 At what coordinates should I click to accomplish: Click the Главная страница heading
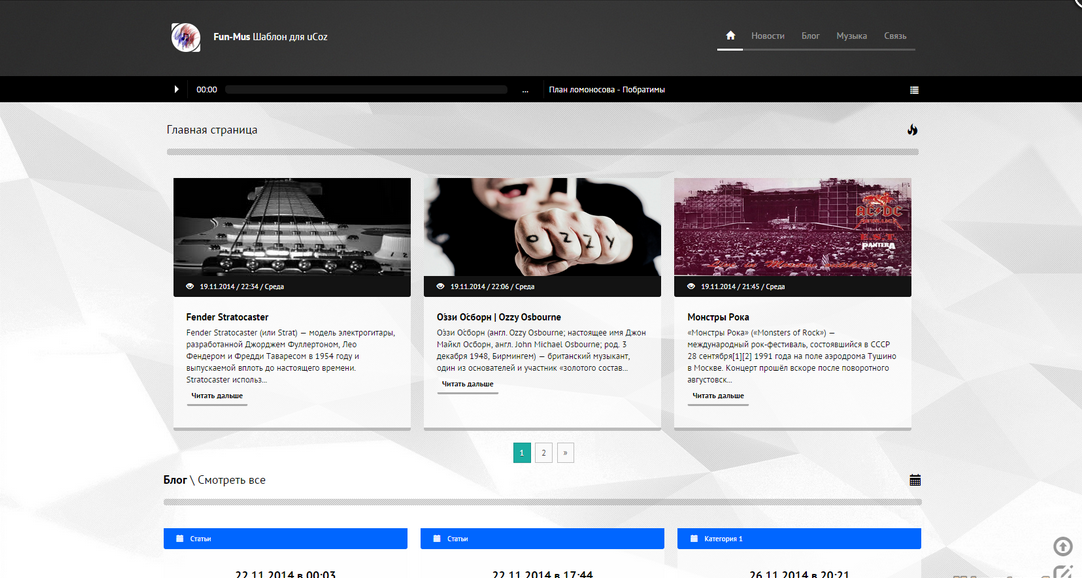click(212, 130)
